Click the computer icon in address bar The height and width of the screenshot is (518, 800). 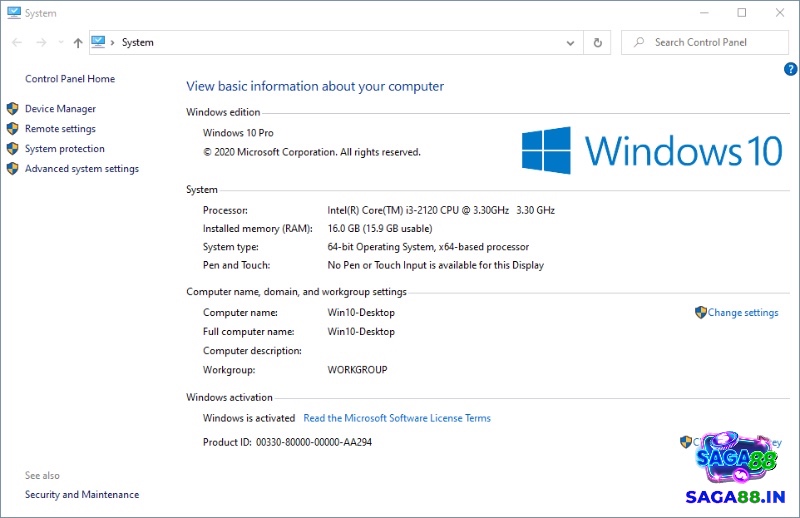point(98,43)
